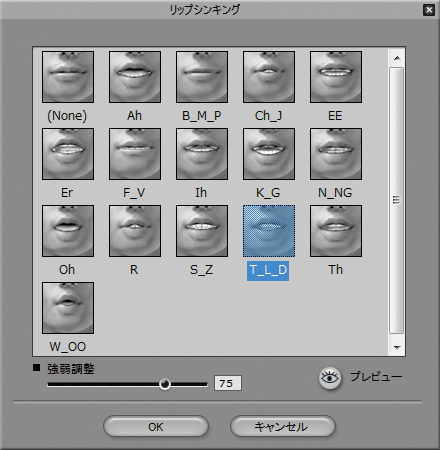Image resolution: width=440 pixels, height=450 pixels.
Task: Click the scrollbar up arrow
Action: coord(397,58)
